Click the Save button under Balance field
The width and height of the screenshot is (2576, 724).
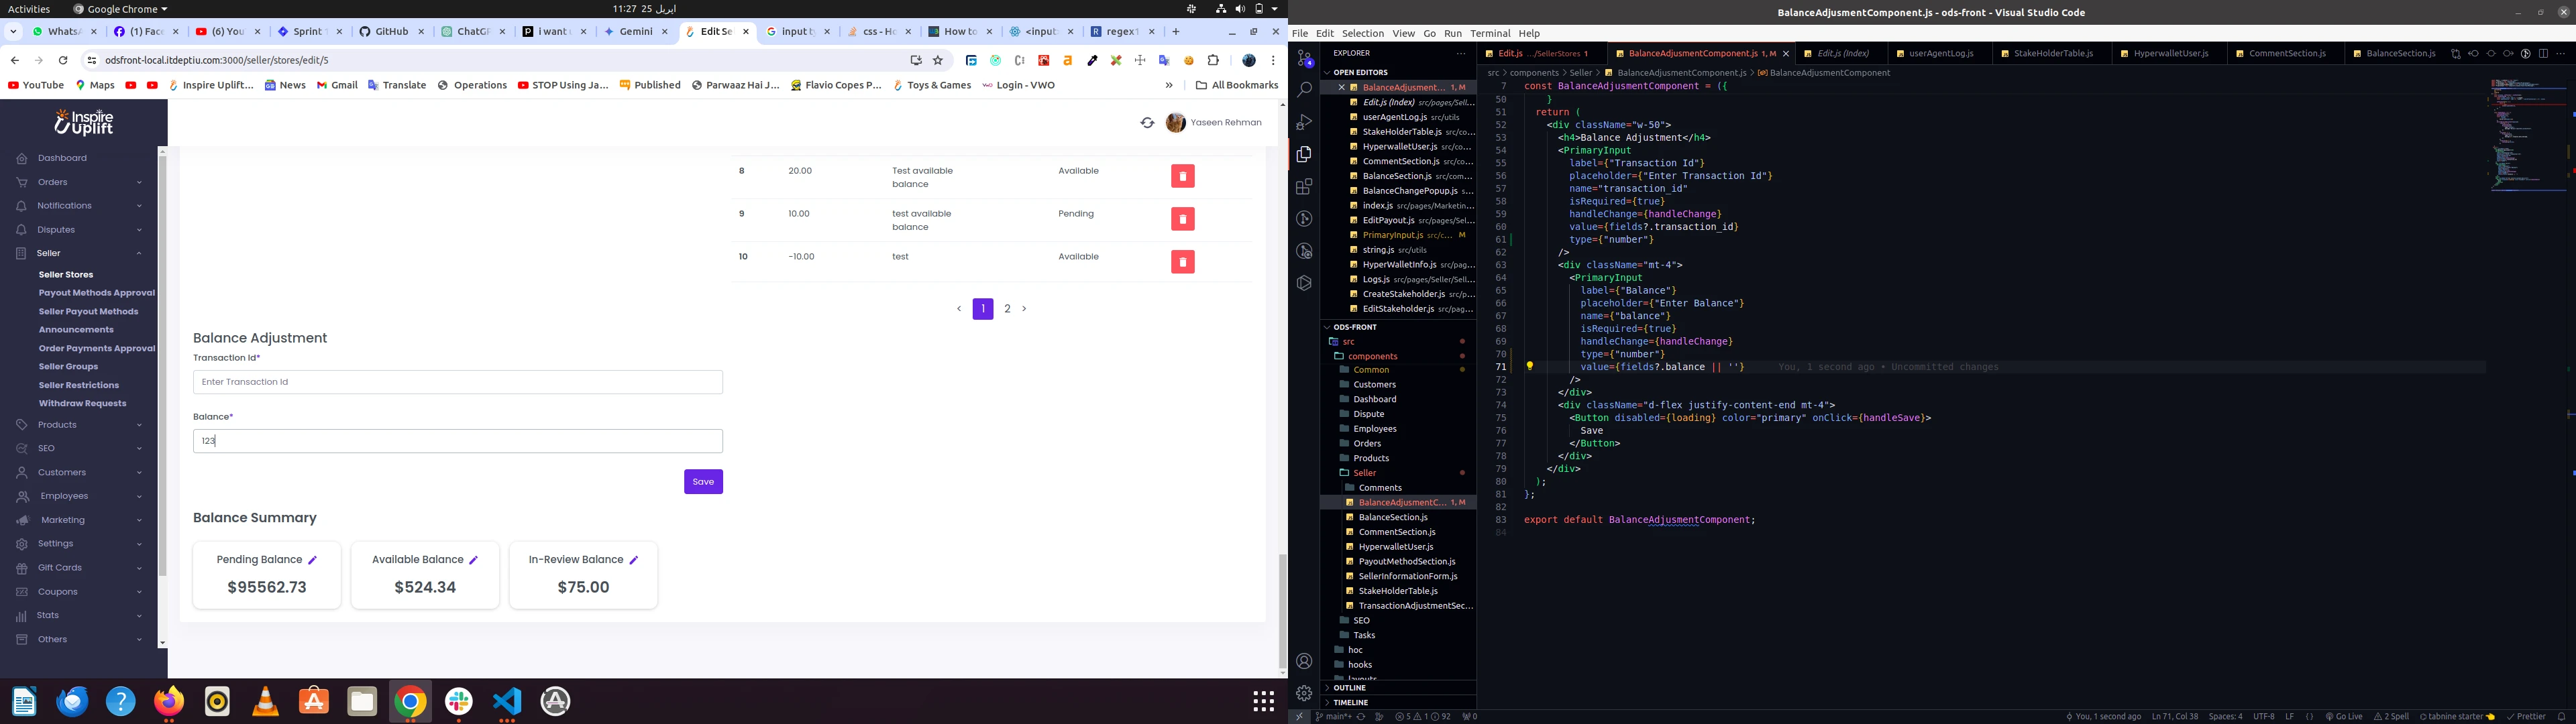click(703, 482)
